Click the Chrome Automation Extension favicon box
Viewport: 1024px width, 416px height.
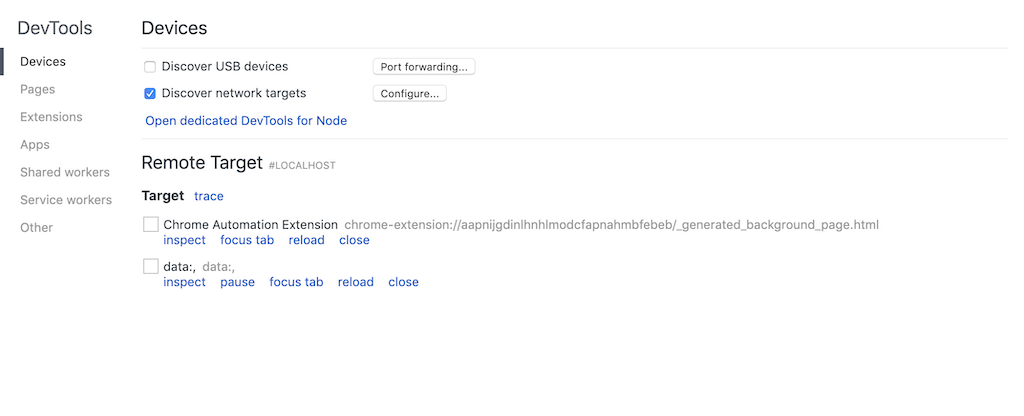(151, 225)
